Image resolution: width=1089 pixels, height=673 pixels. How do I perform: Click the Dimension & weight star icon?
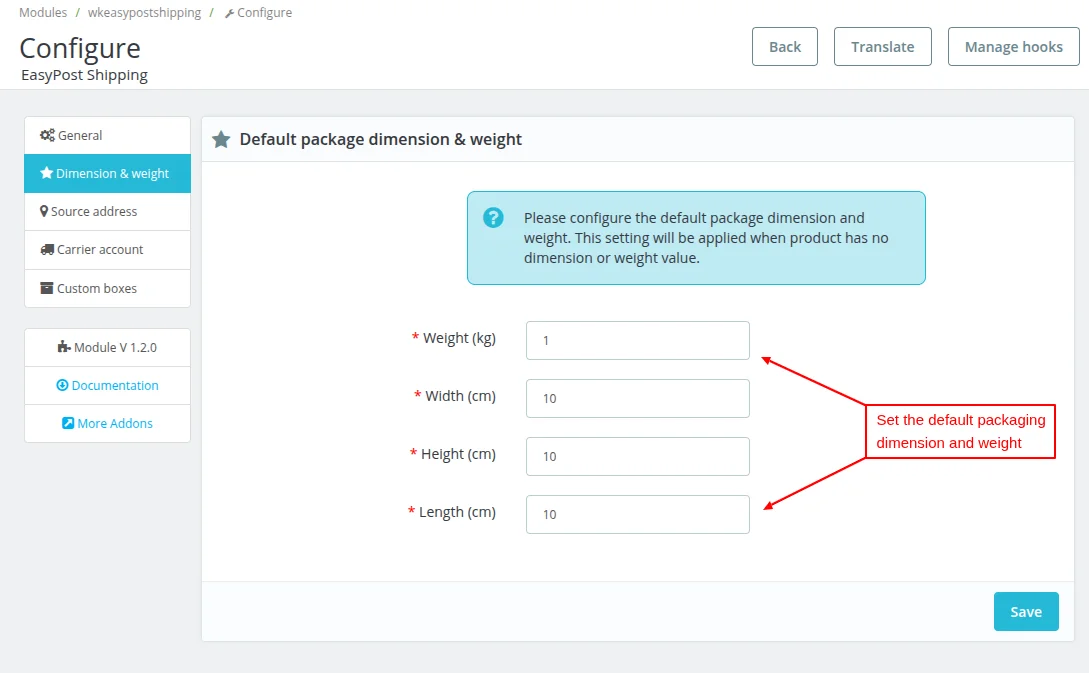pyautogui.click(x=46, y=173)
